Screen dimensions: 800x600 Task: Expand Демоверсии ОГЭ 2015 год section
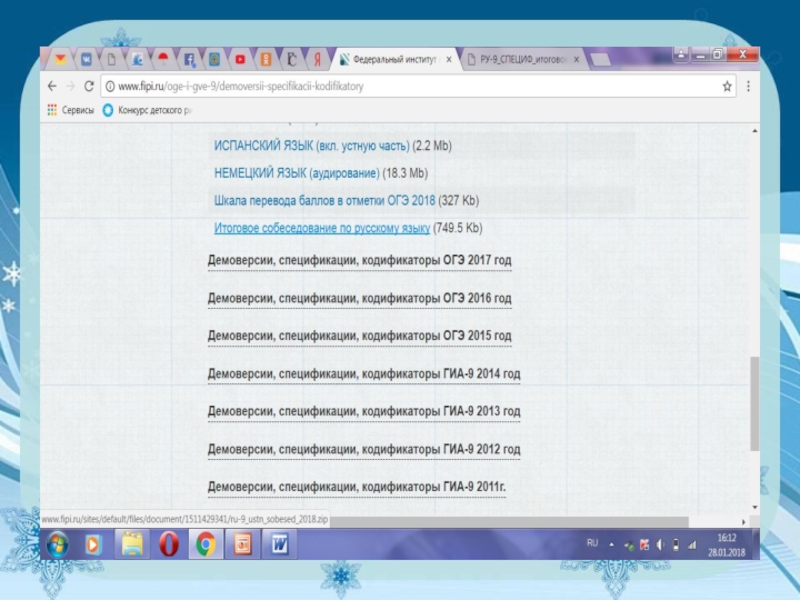coord(359,336)
